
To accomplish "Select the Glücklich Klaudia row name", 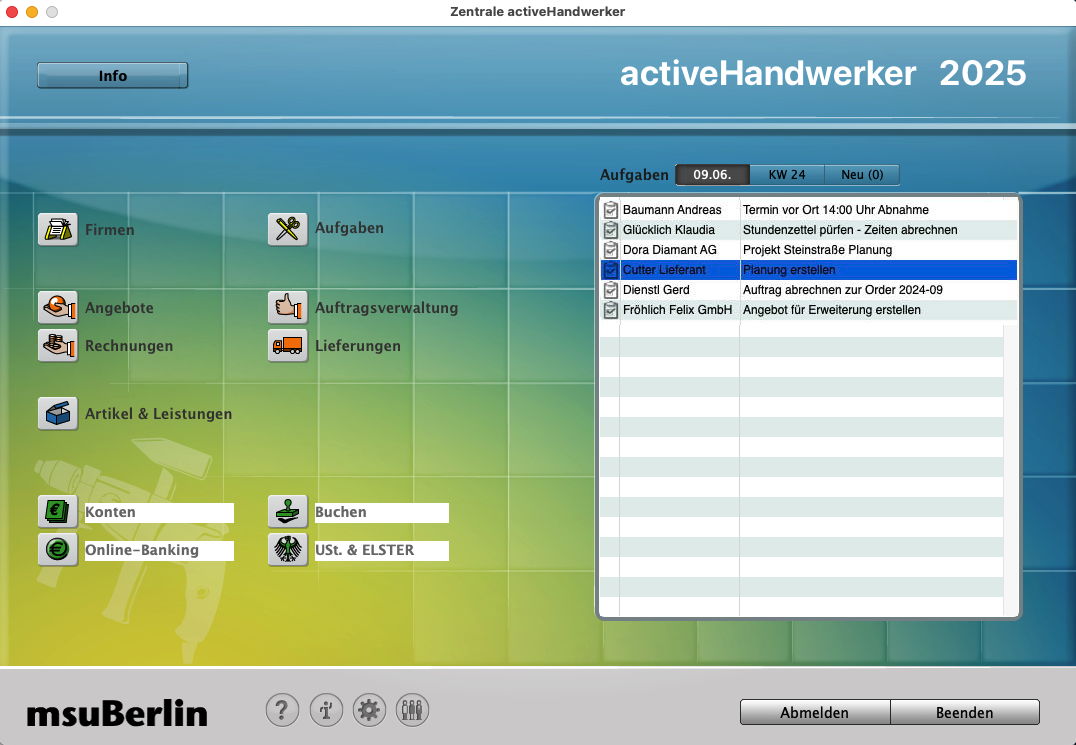I will tap(668, 230).
